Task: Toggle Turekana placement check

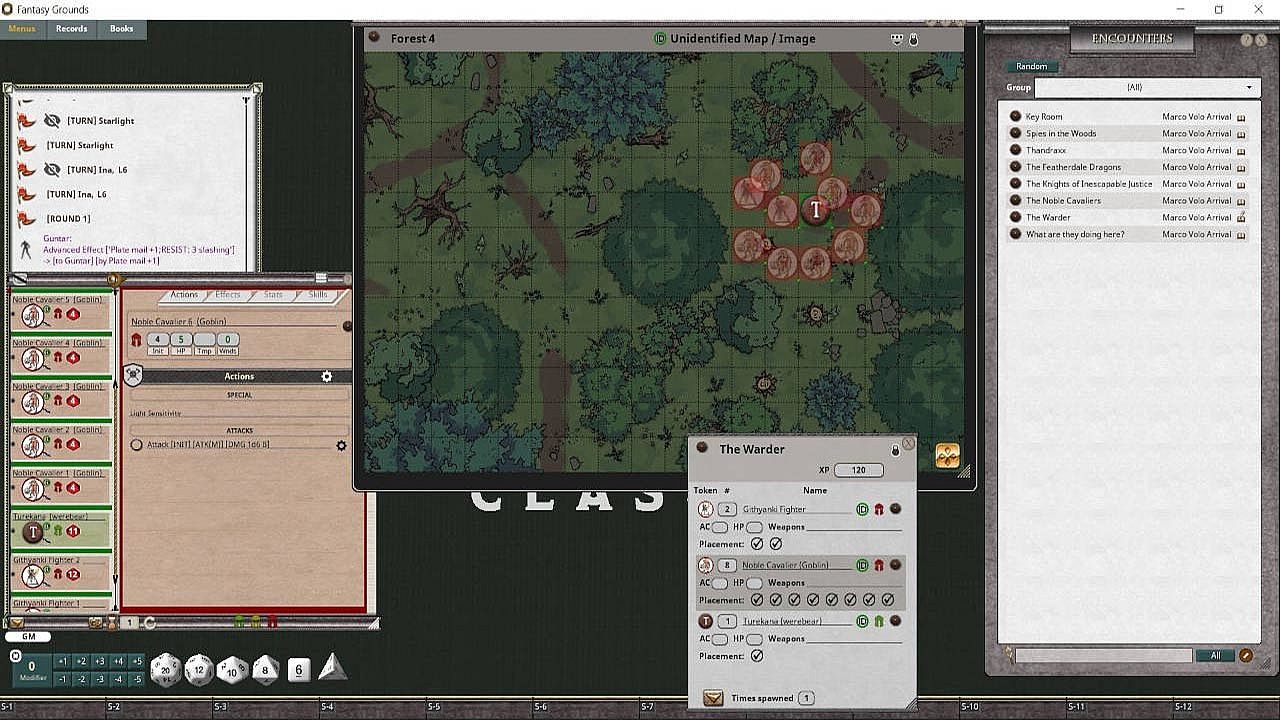Action: (757, 656)
